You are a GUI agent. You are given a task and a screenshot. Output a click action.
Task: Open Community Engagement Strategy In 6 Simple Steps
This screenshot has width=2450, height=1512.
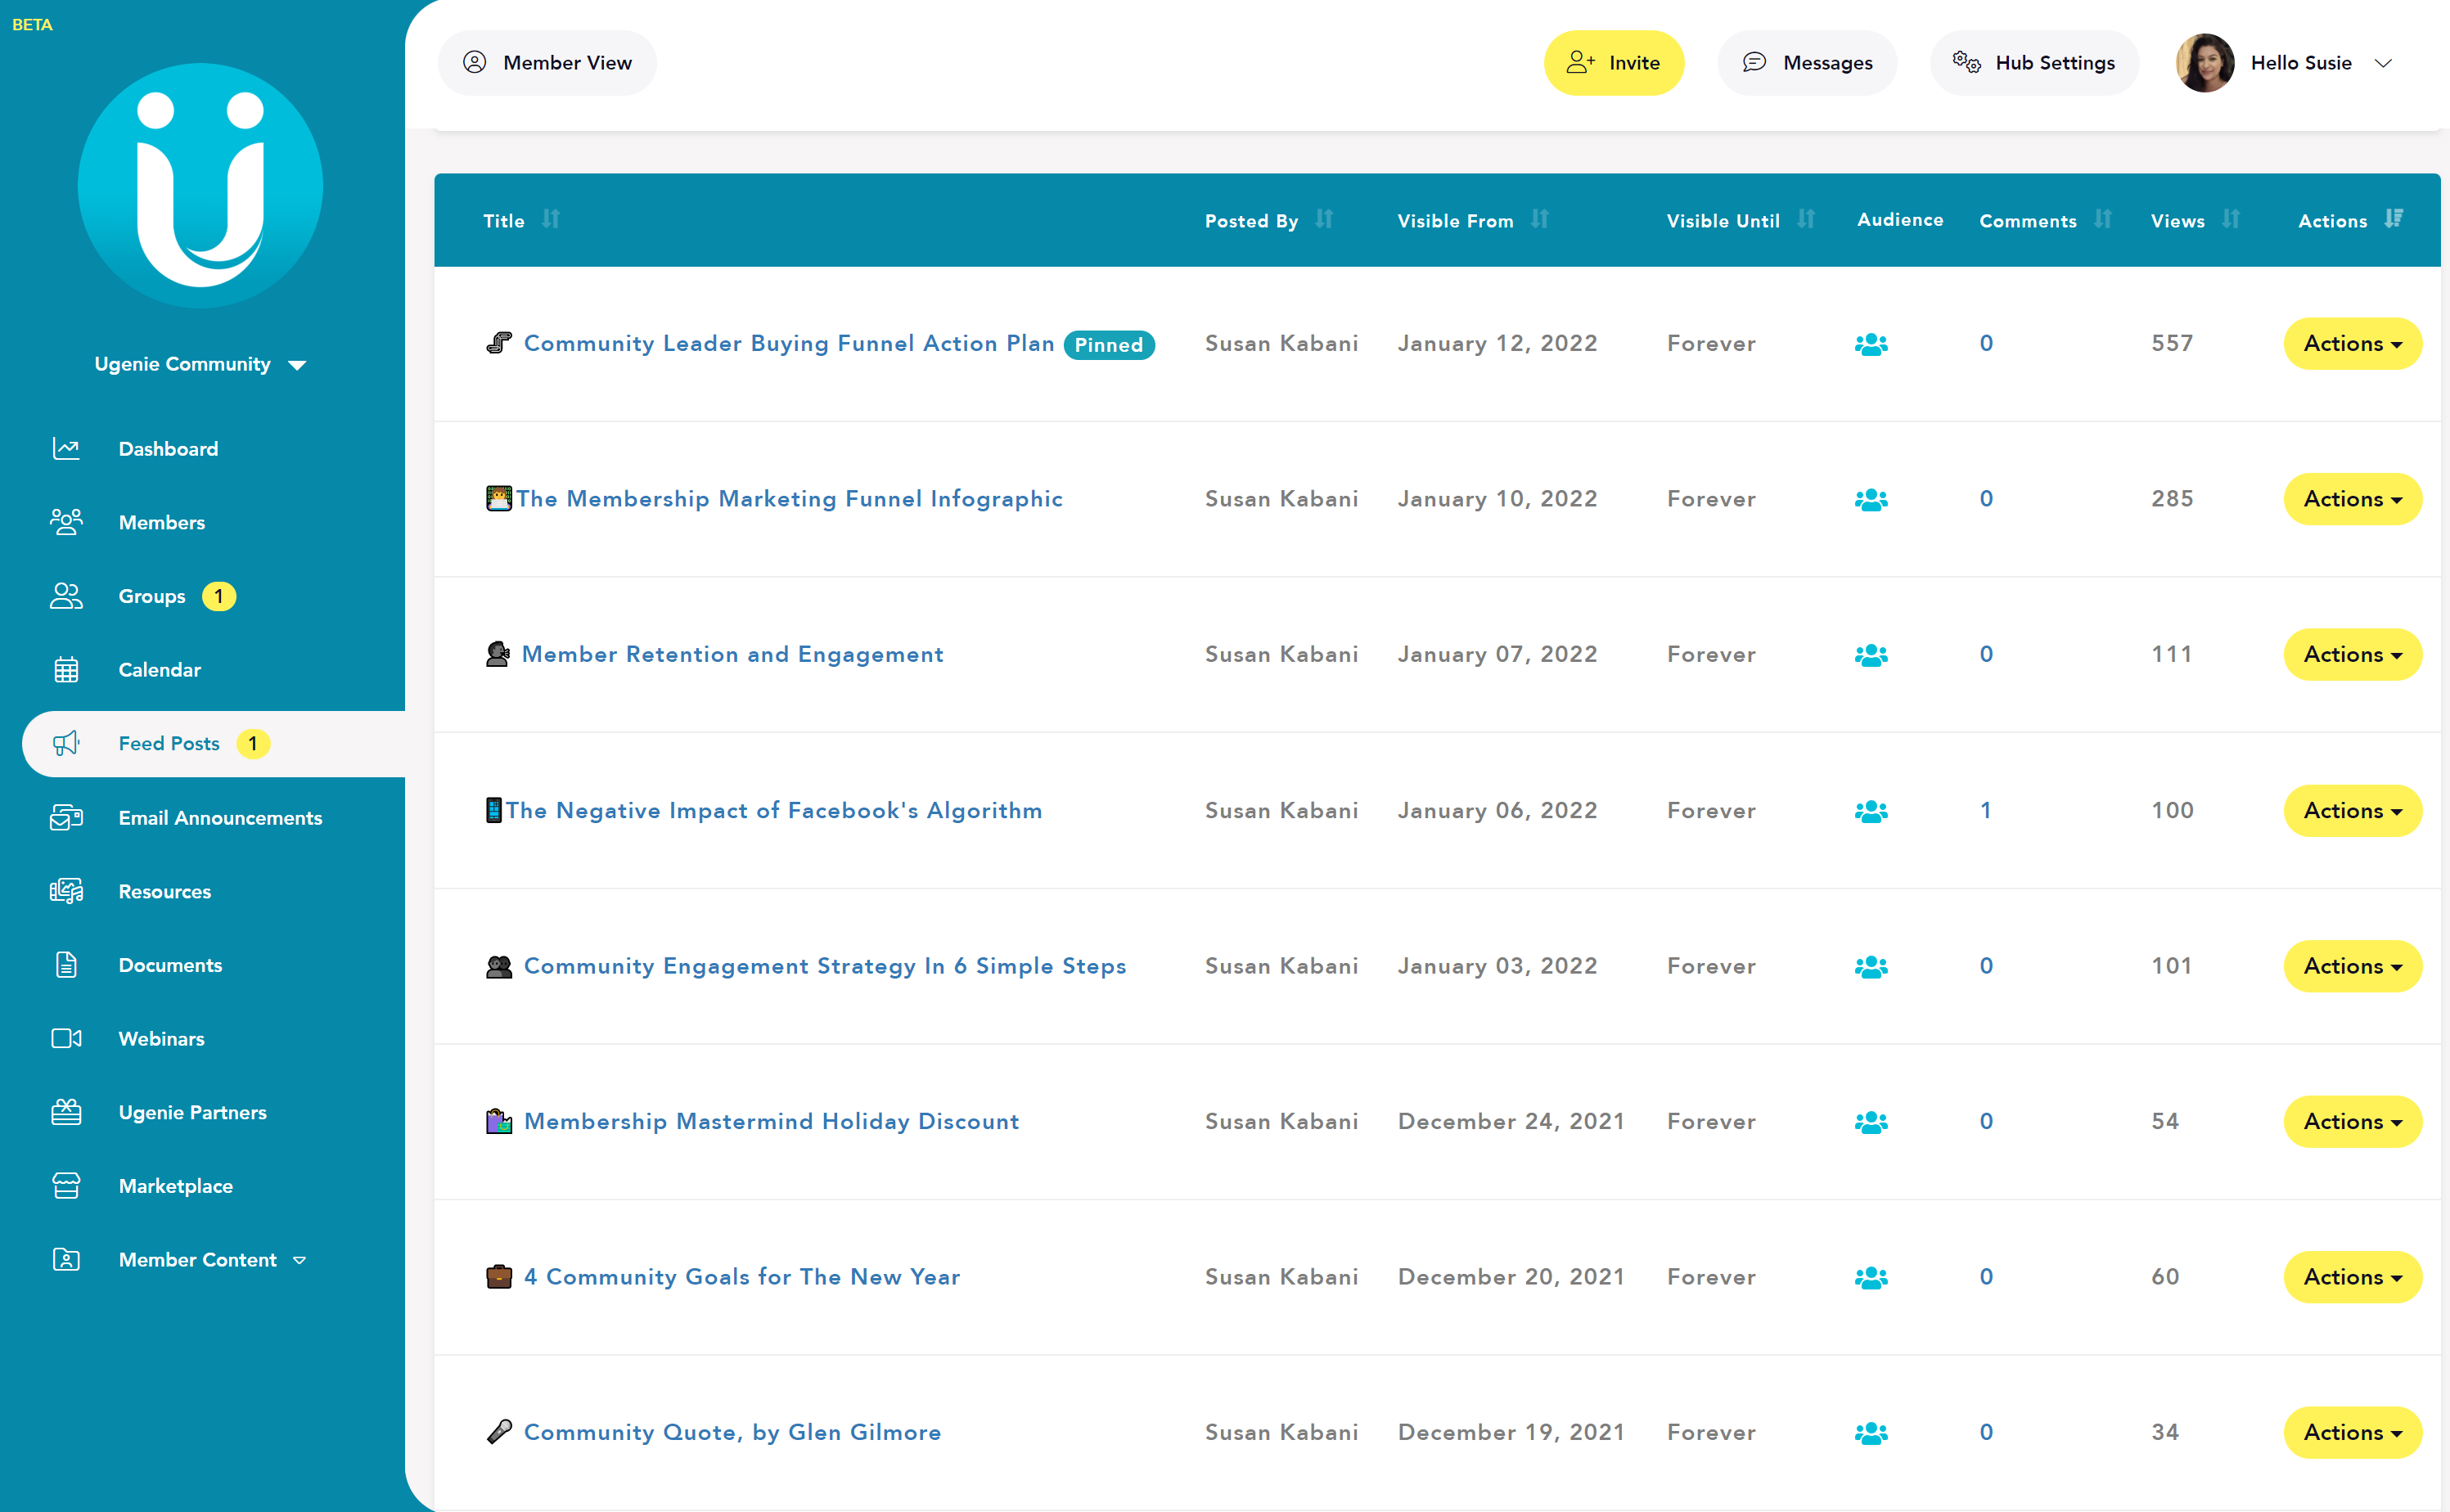click(824, 966)
